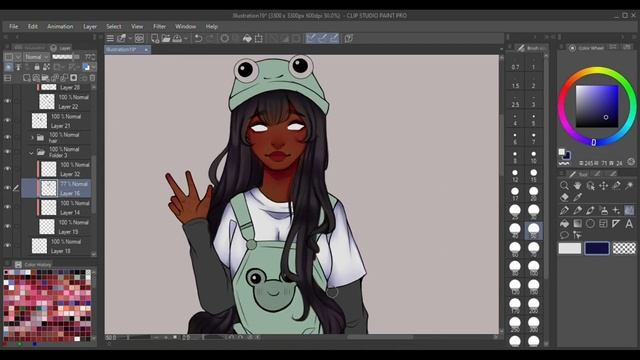
Task: Hide Layer 13 with its eye icon
Action: point(7,226)
